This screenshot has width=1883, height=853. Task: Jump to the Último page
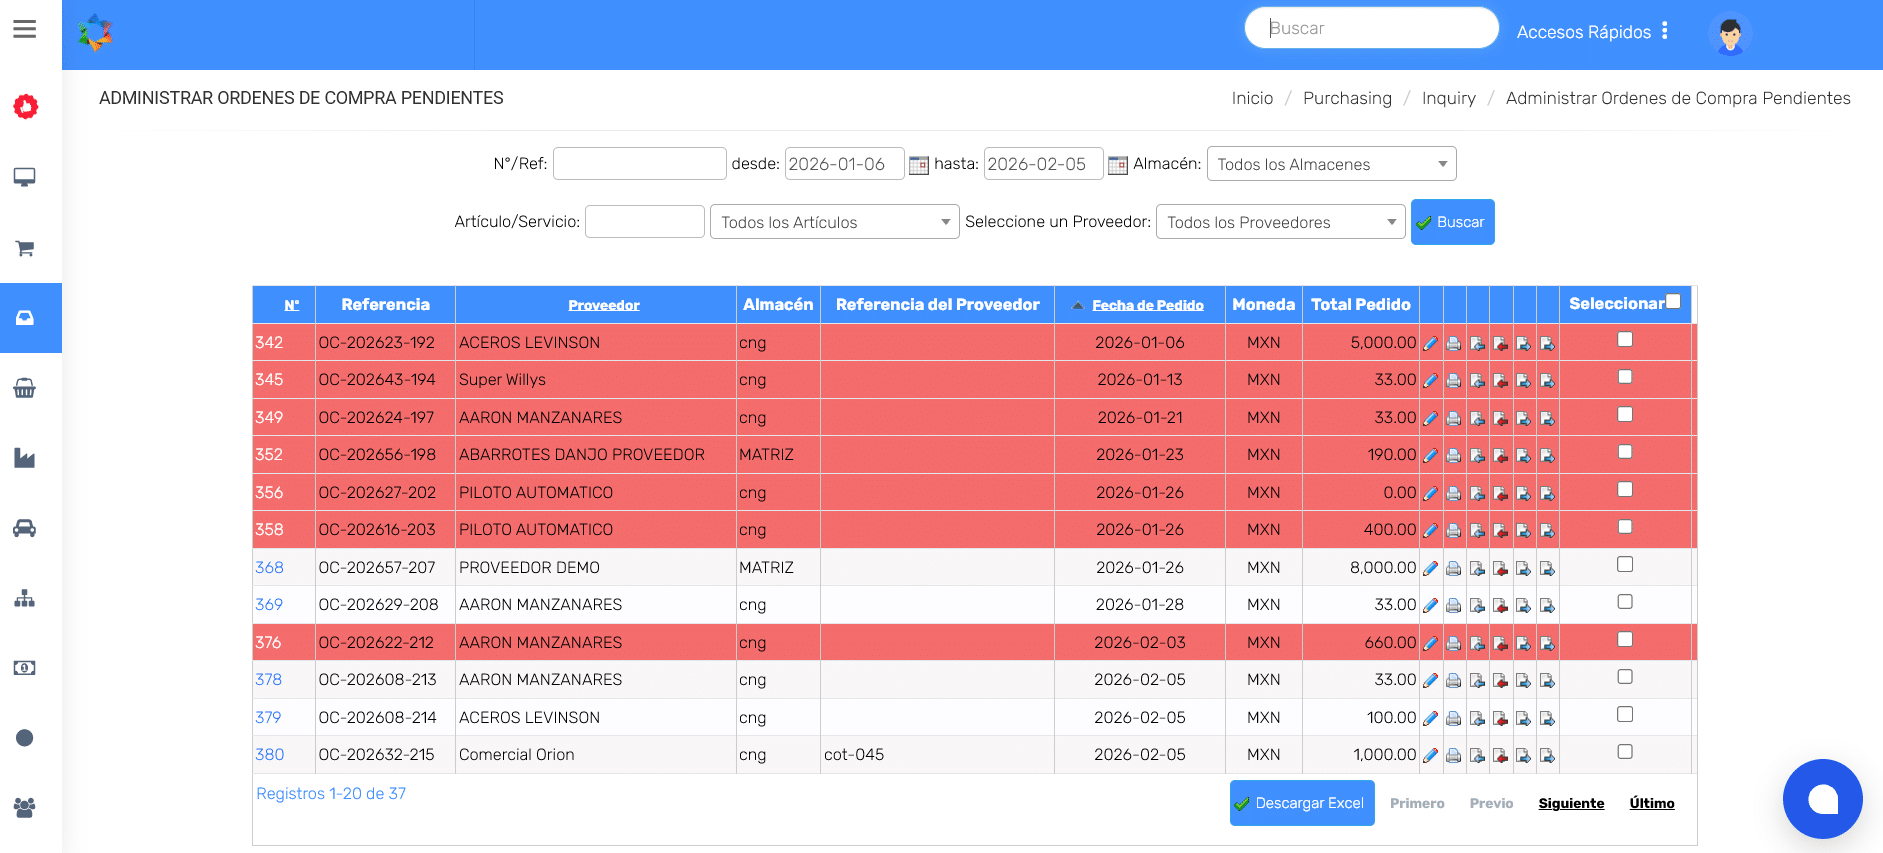click(x=1651, y=803)
